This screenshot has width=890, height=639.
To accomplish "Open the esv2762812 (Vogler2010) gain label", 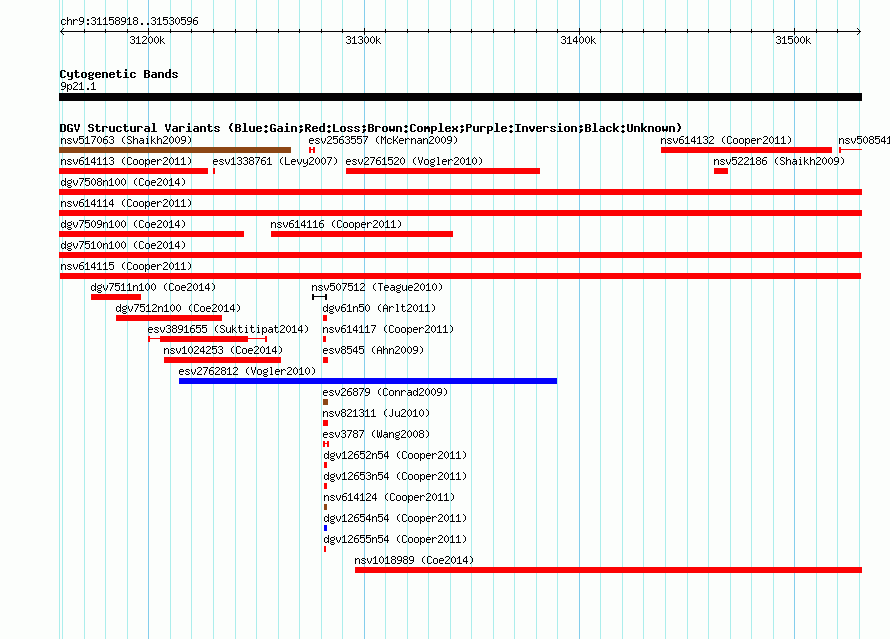I will tap(247, 371).
